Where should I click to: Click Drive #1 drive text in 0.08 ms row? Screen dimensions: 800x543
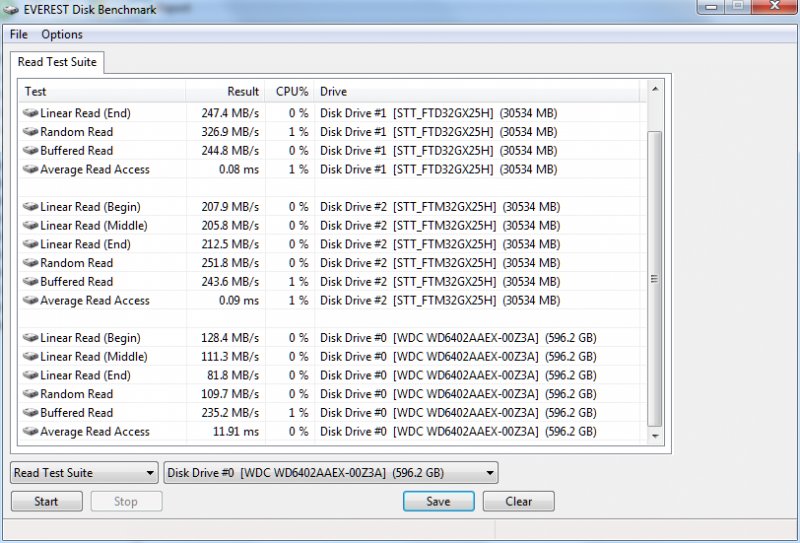[x=438, y=169]
